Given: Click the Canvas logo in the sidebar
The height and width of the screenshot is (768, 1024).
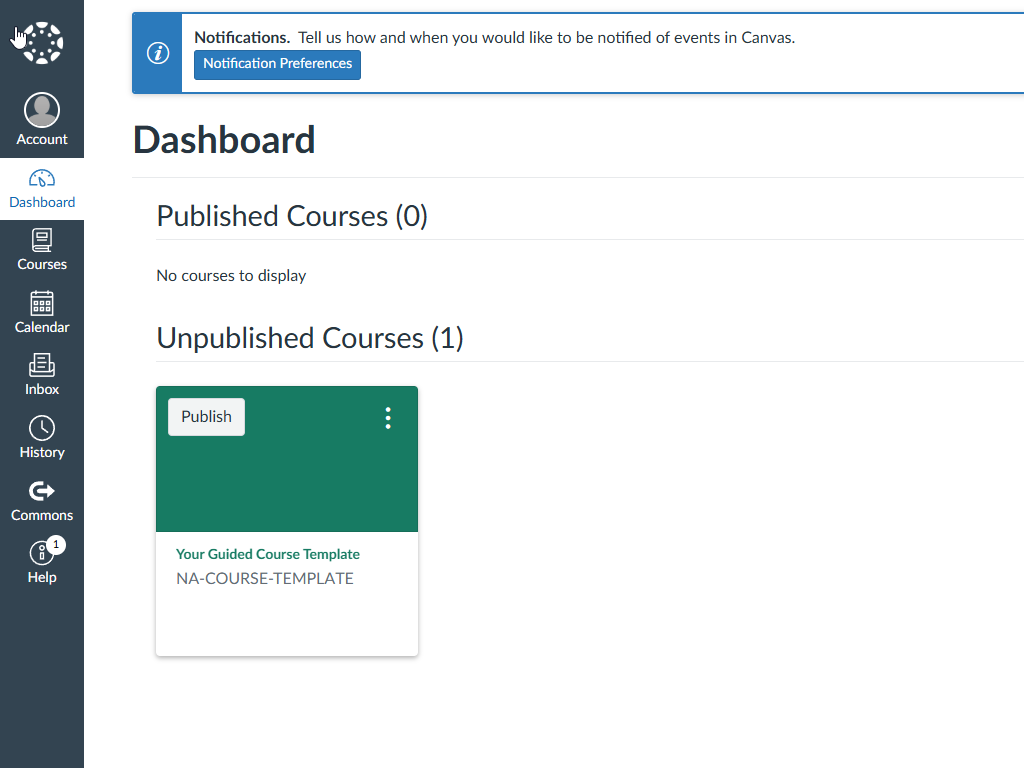Looking at the screenshot, I should click(42, 42).
